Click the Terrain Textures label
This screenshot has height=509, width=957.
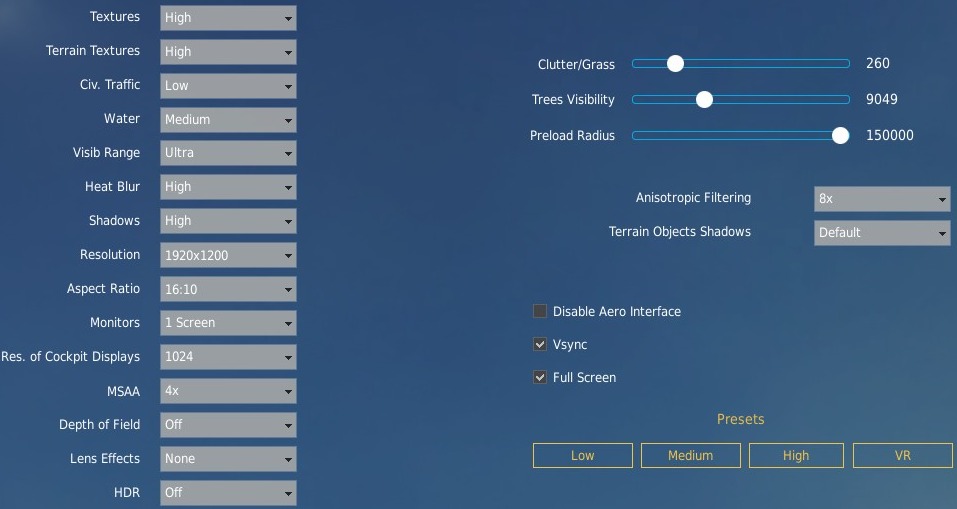93,51
